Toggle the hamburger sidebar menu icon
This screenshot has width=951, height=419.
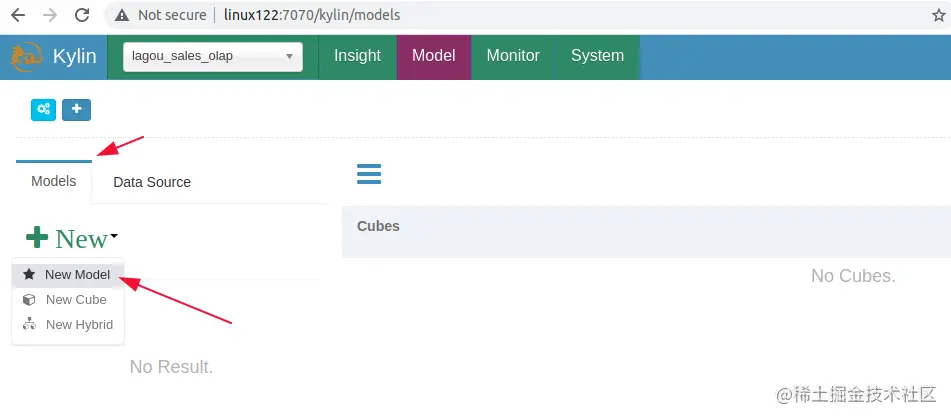pos(369,174)
